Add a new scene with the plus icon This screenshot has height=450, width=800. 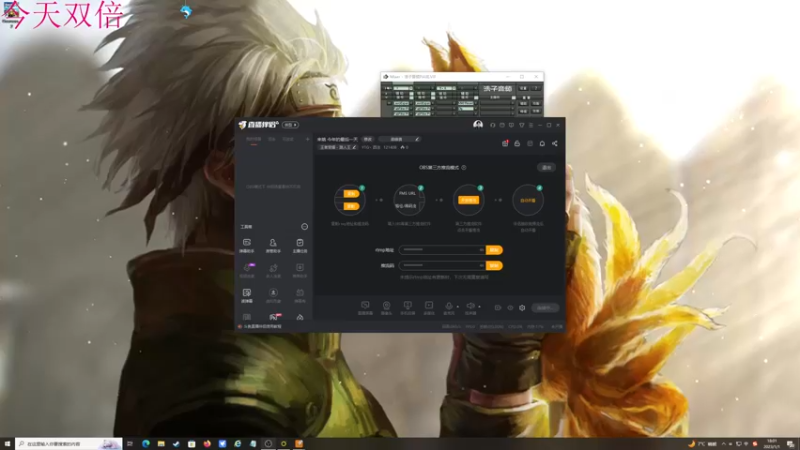click(x=307, y=139)
